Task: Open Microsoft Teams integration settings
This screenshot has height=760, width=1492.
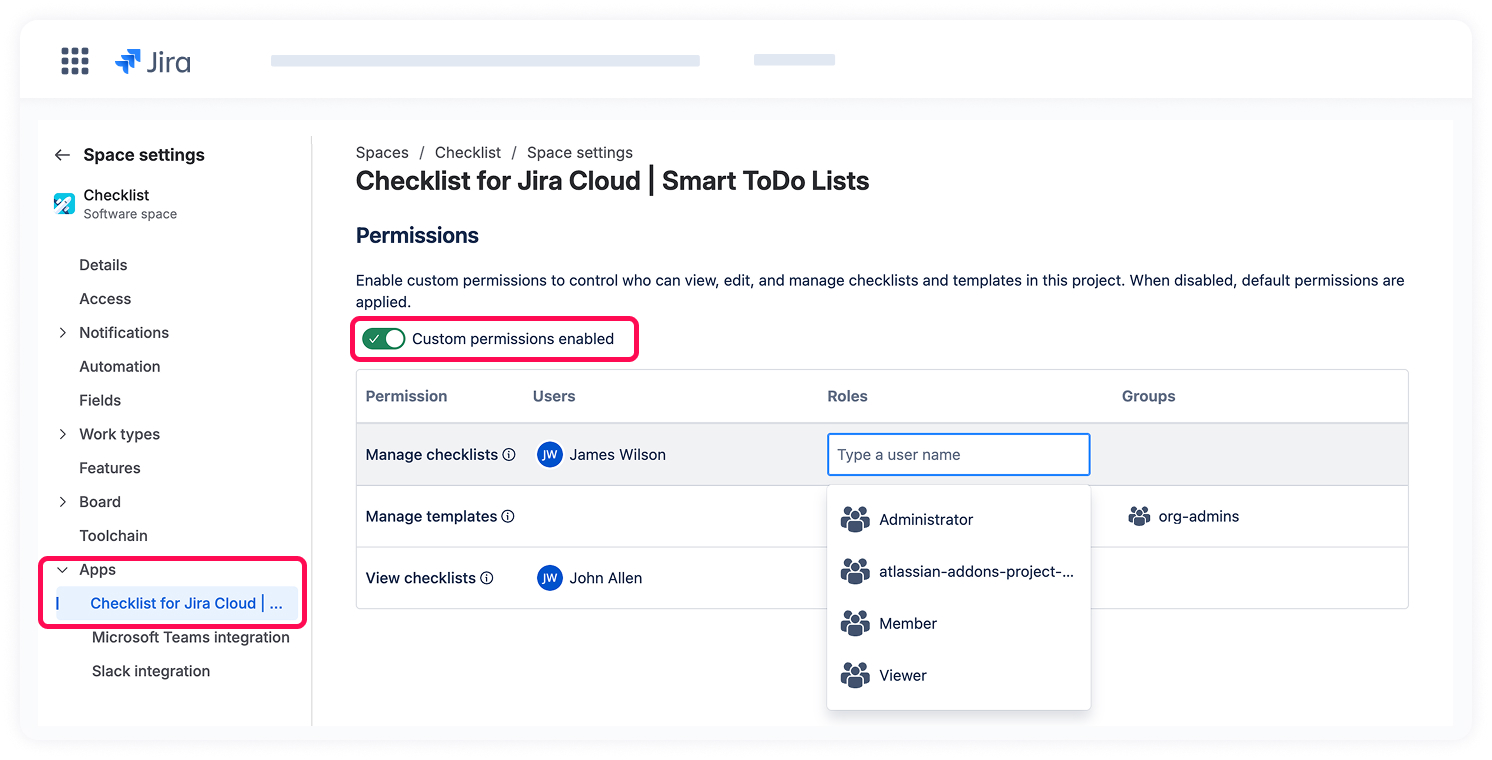Action: [x=190, y=638]
